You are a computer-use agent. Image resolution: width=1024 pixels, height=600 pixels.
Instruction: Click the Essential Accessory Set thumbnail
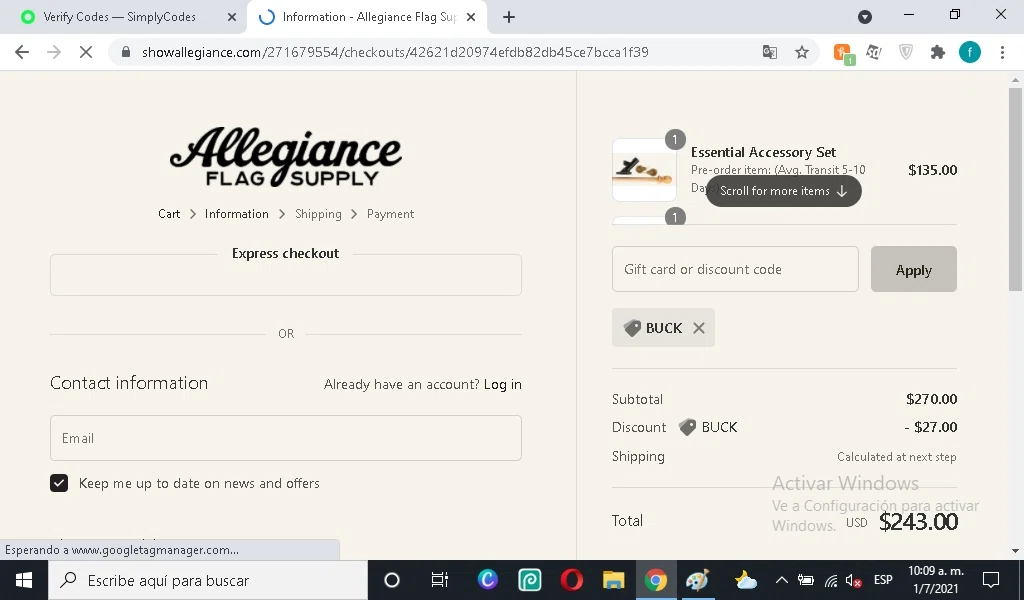coord(644,170)
